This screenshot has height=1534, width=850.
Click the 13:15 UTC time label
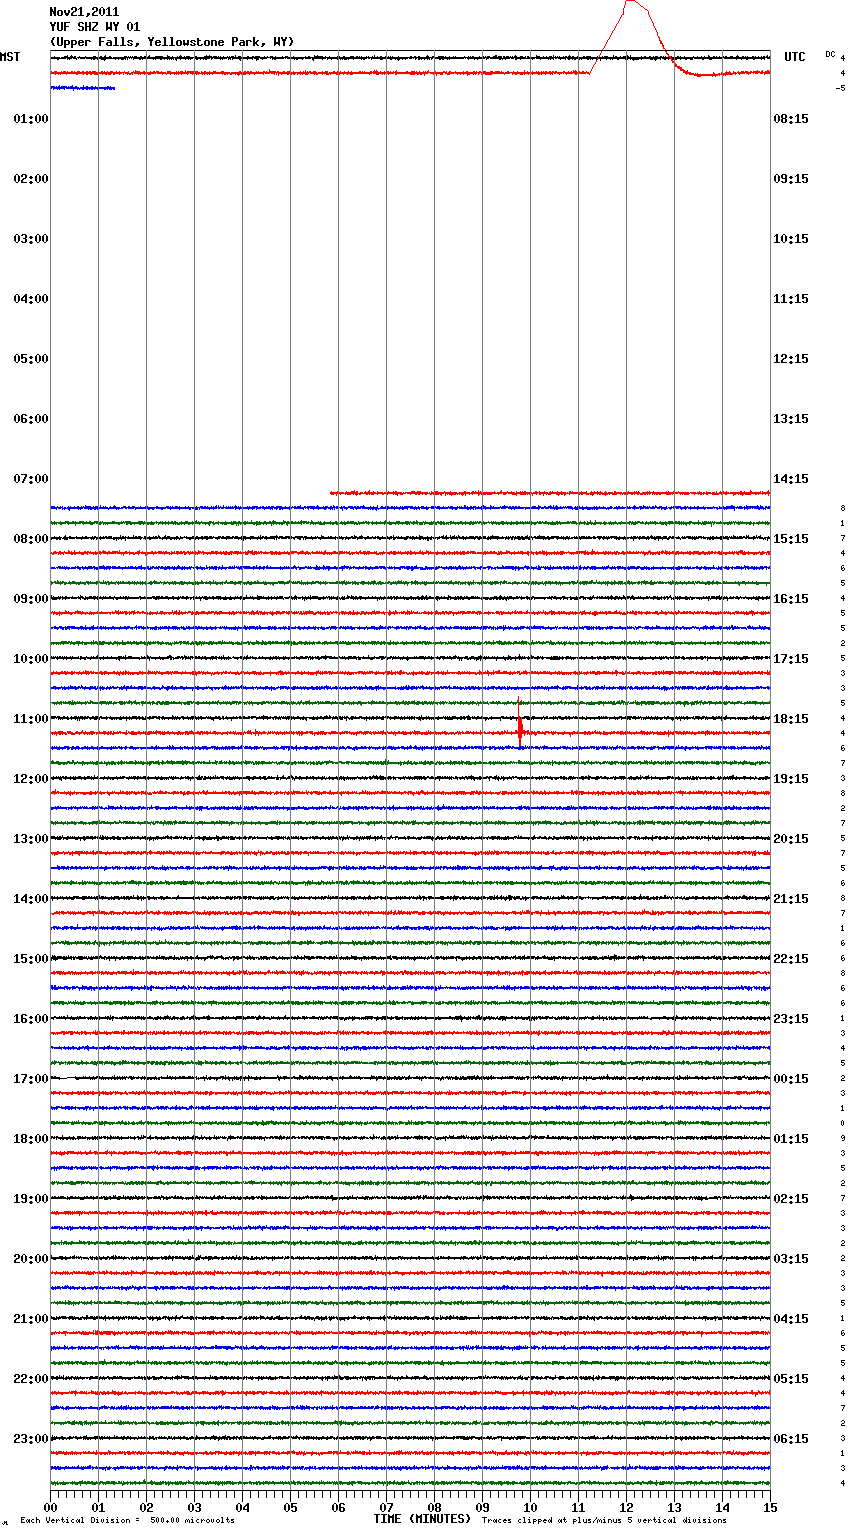click(791, 419)
